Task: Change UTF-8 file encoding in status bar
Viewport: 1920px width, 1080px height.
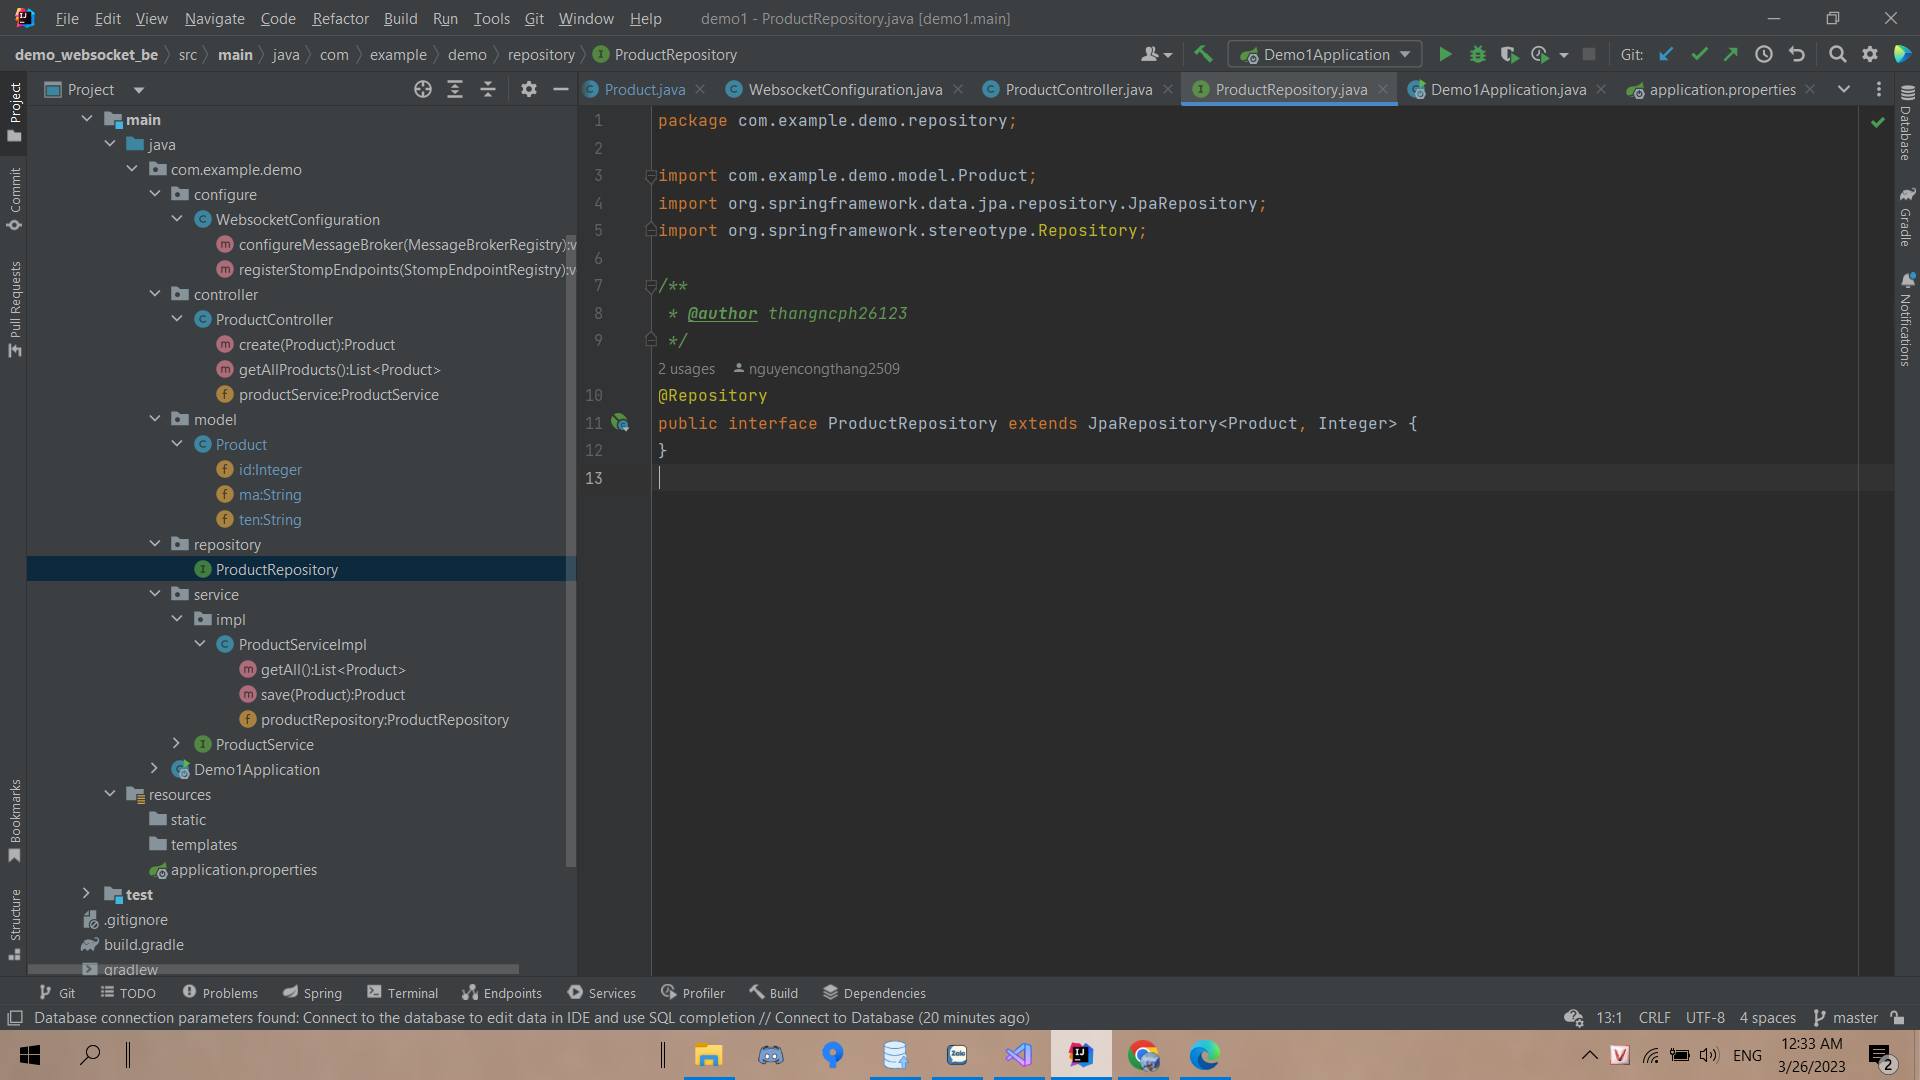Action: [1705, 1018]
